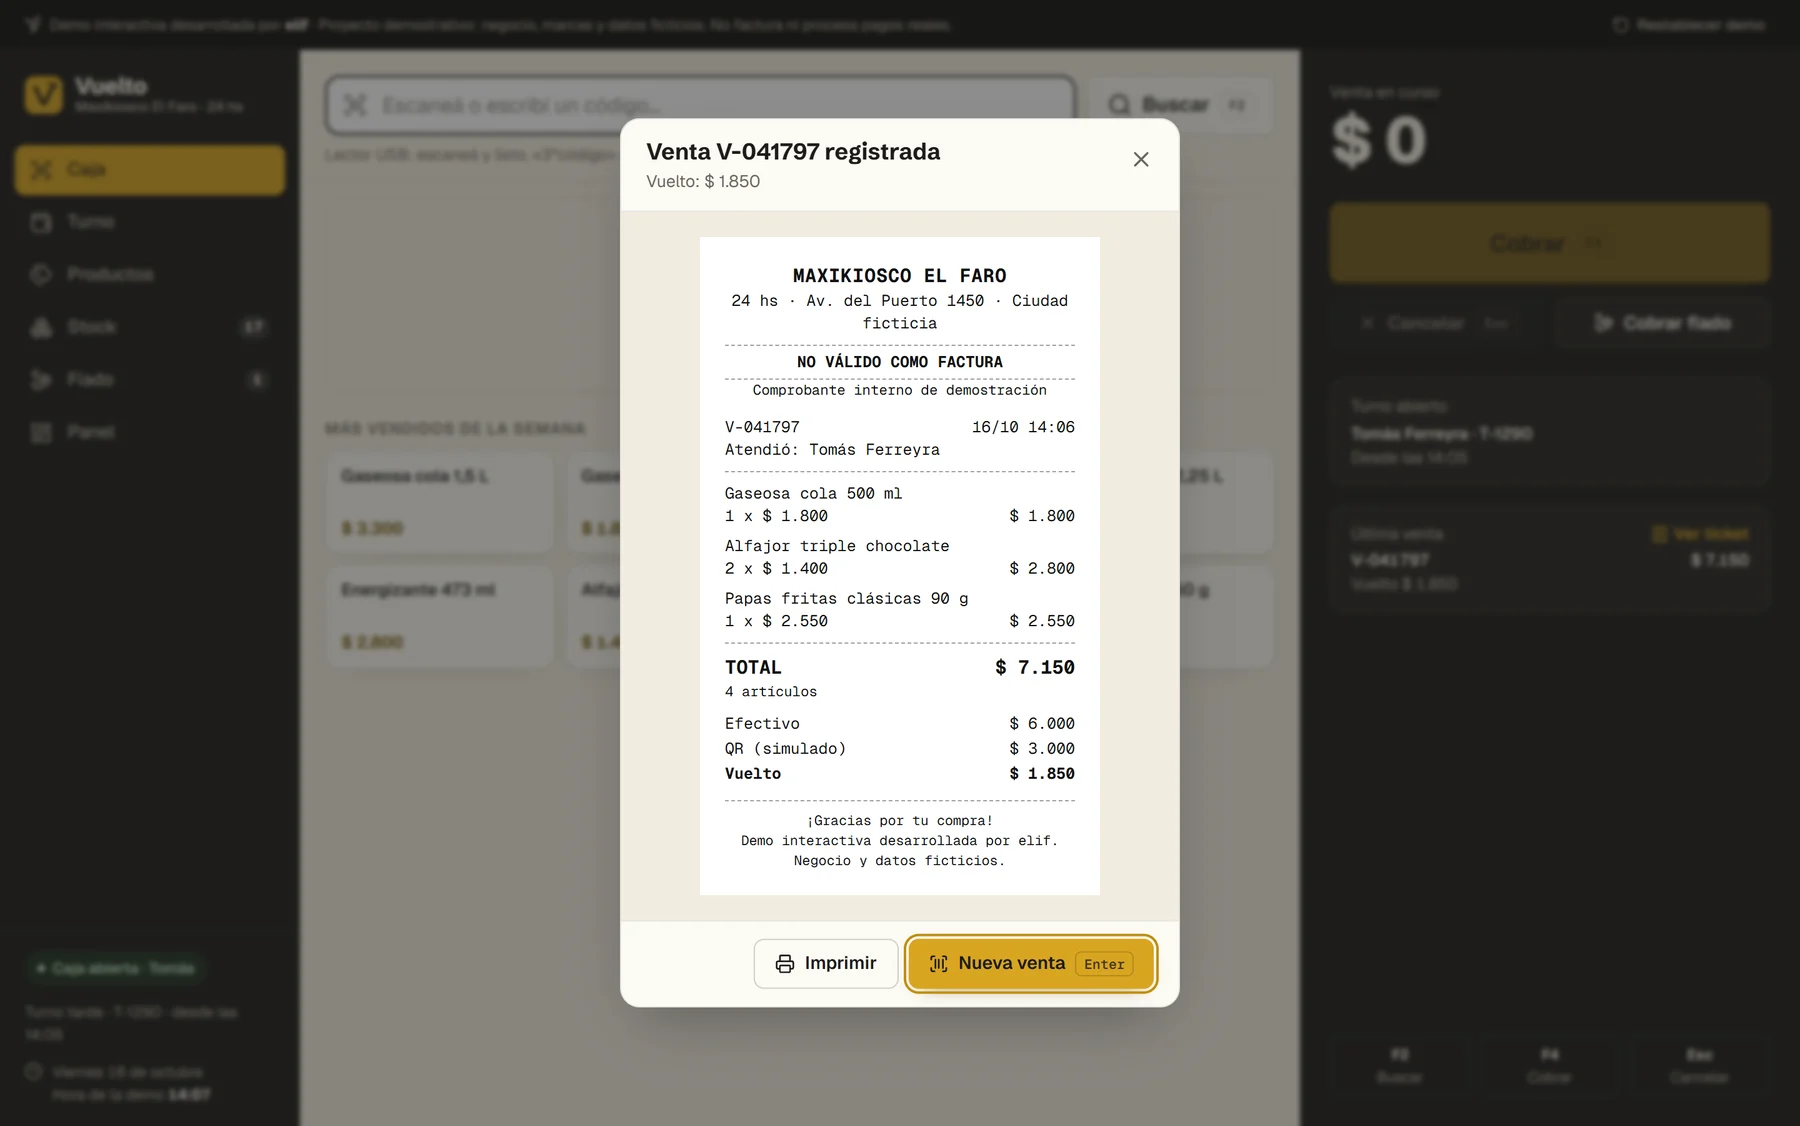
Task: Open Productos in the sidebar
Action: [150, 274]
